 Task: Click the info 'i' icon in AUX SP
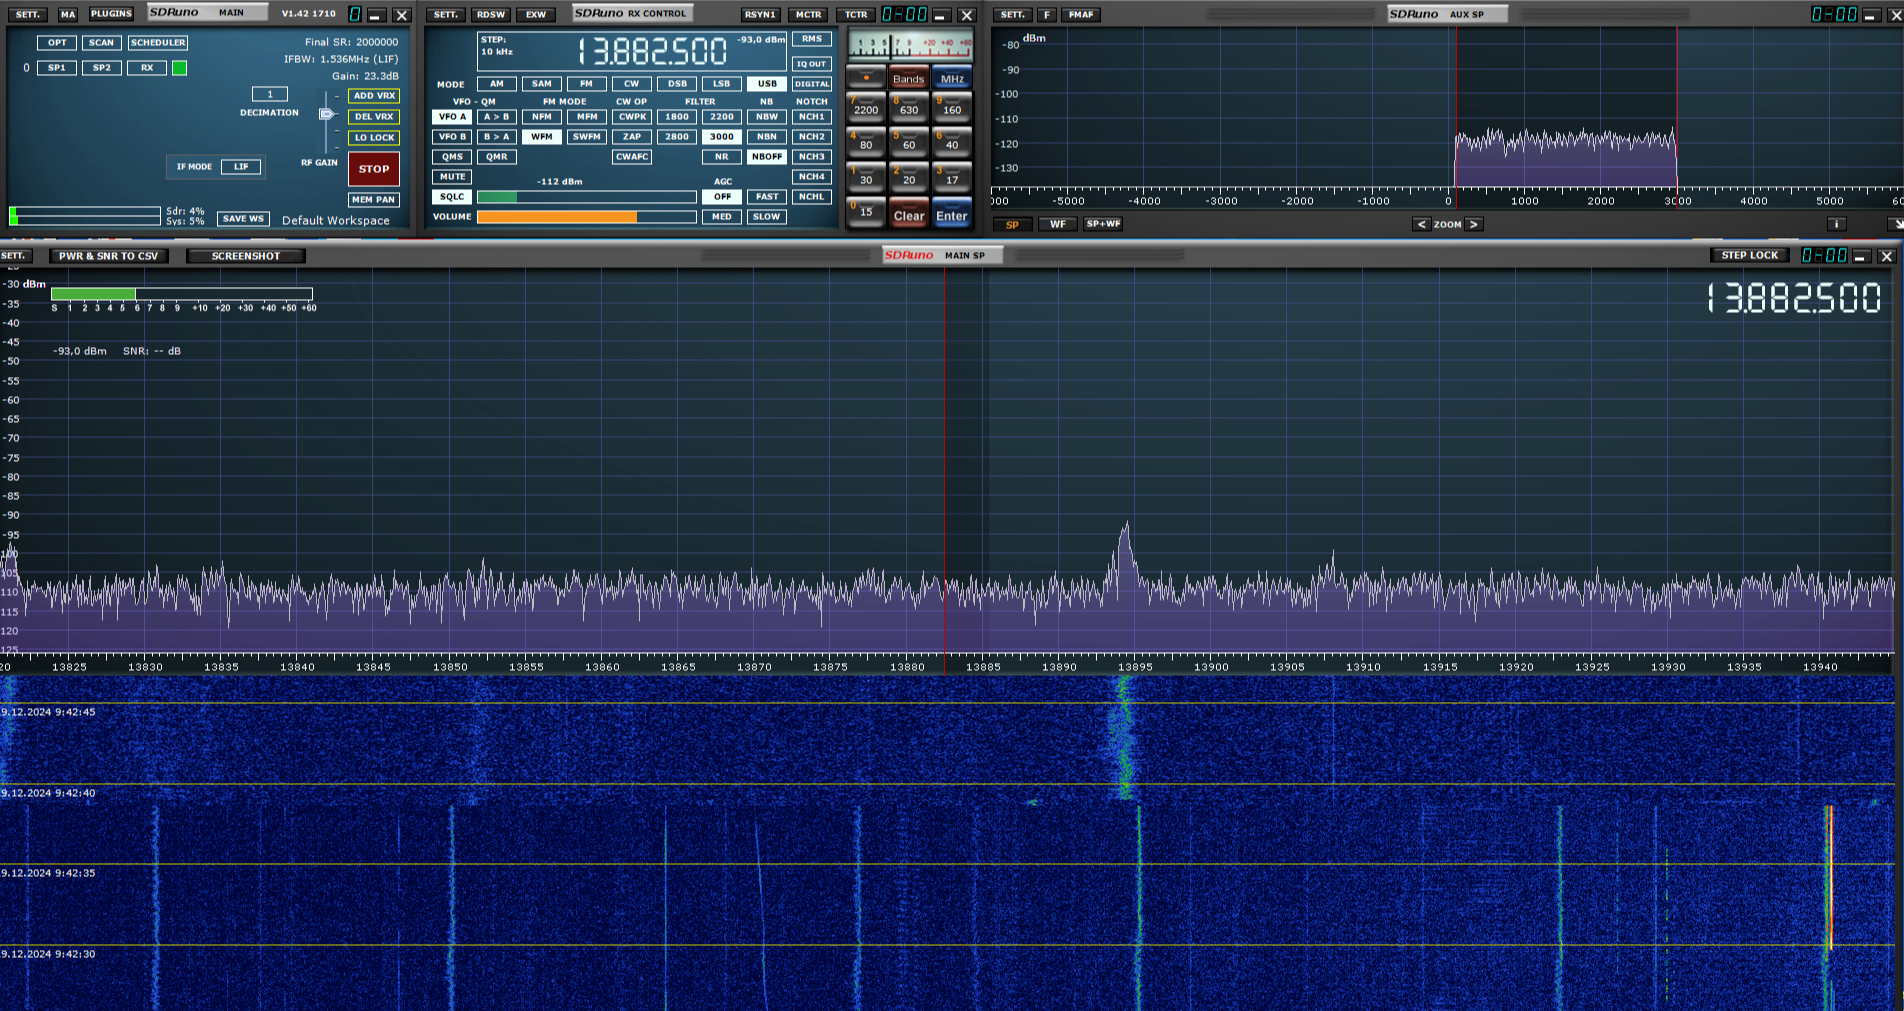(1835, 224)
